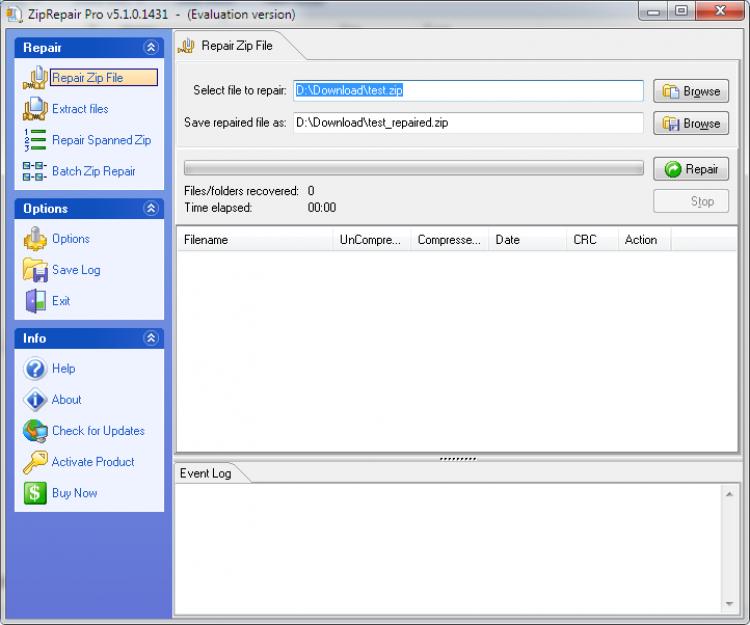Sort by the Filename column header
This screenshot has height=625, width=750.
pos(255,239)
